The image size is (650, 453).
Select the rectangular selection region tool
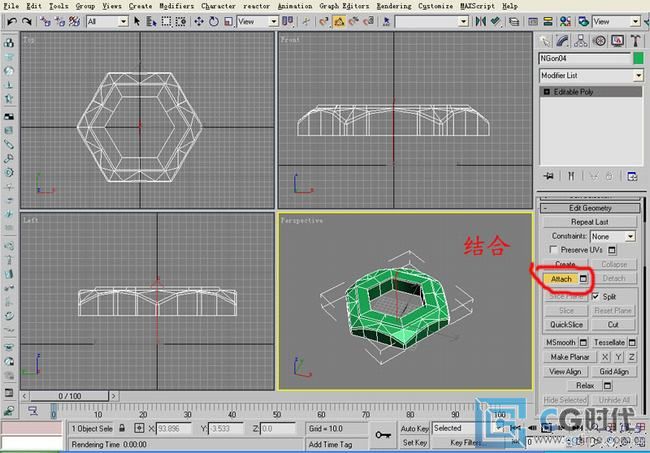[x=166, y=21]
